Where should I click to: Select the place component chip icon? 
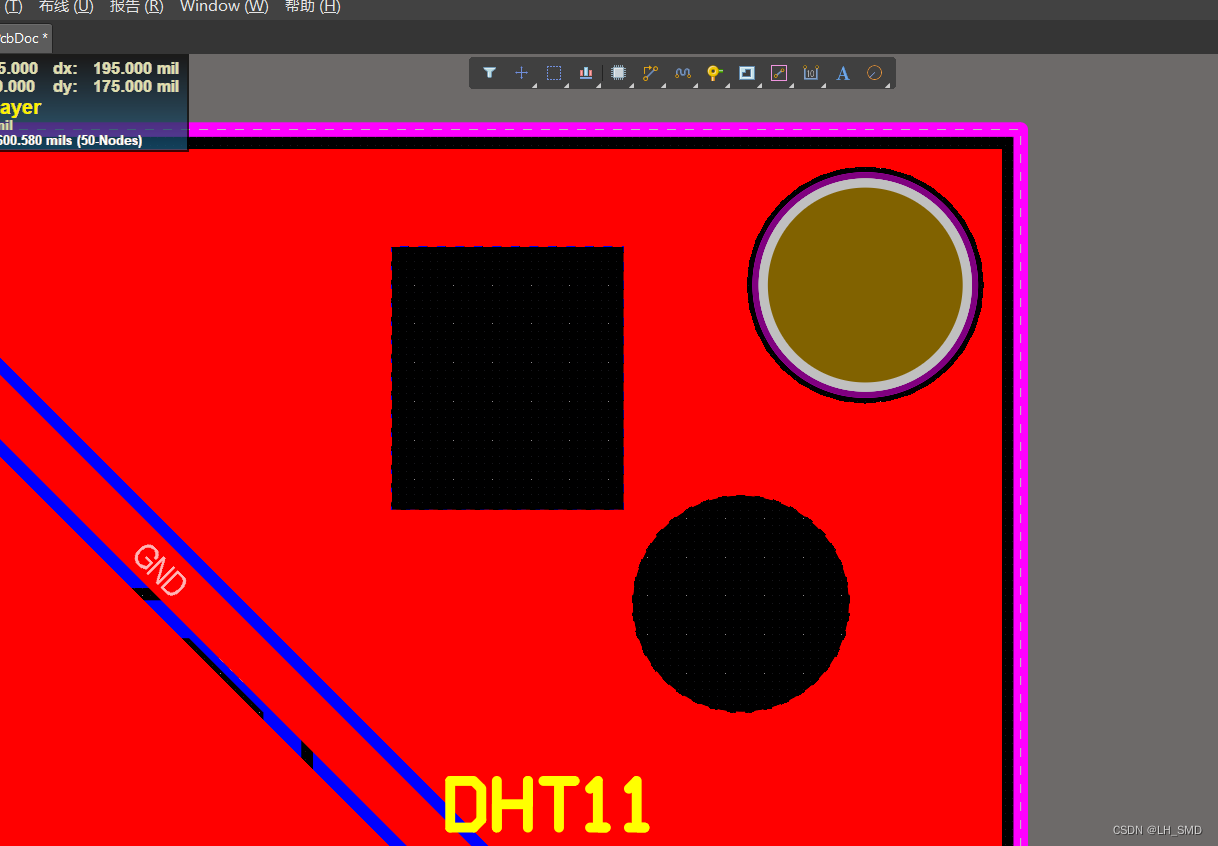click(618, 73)
